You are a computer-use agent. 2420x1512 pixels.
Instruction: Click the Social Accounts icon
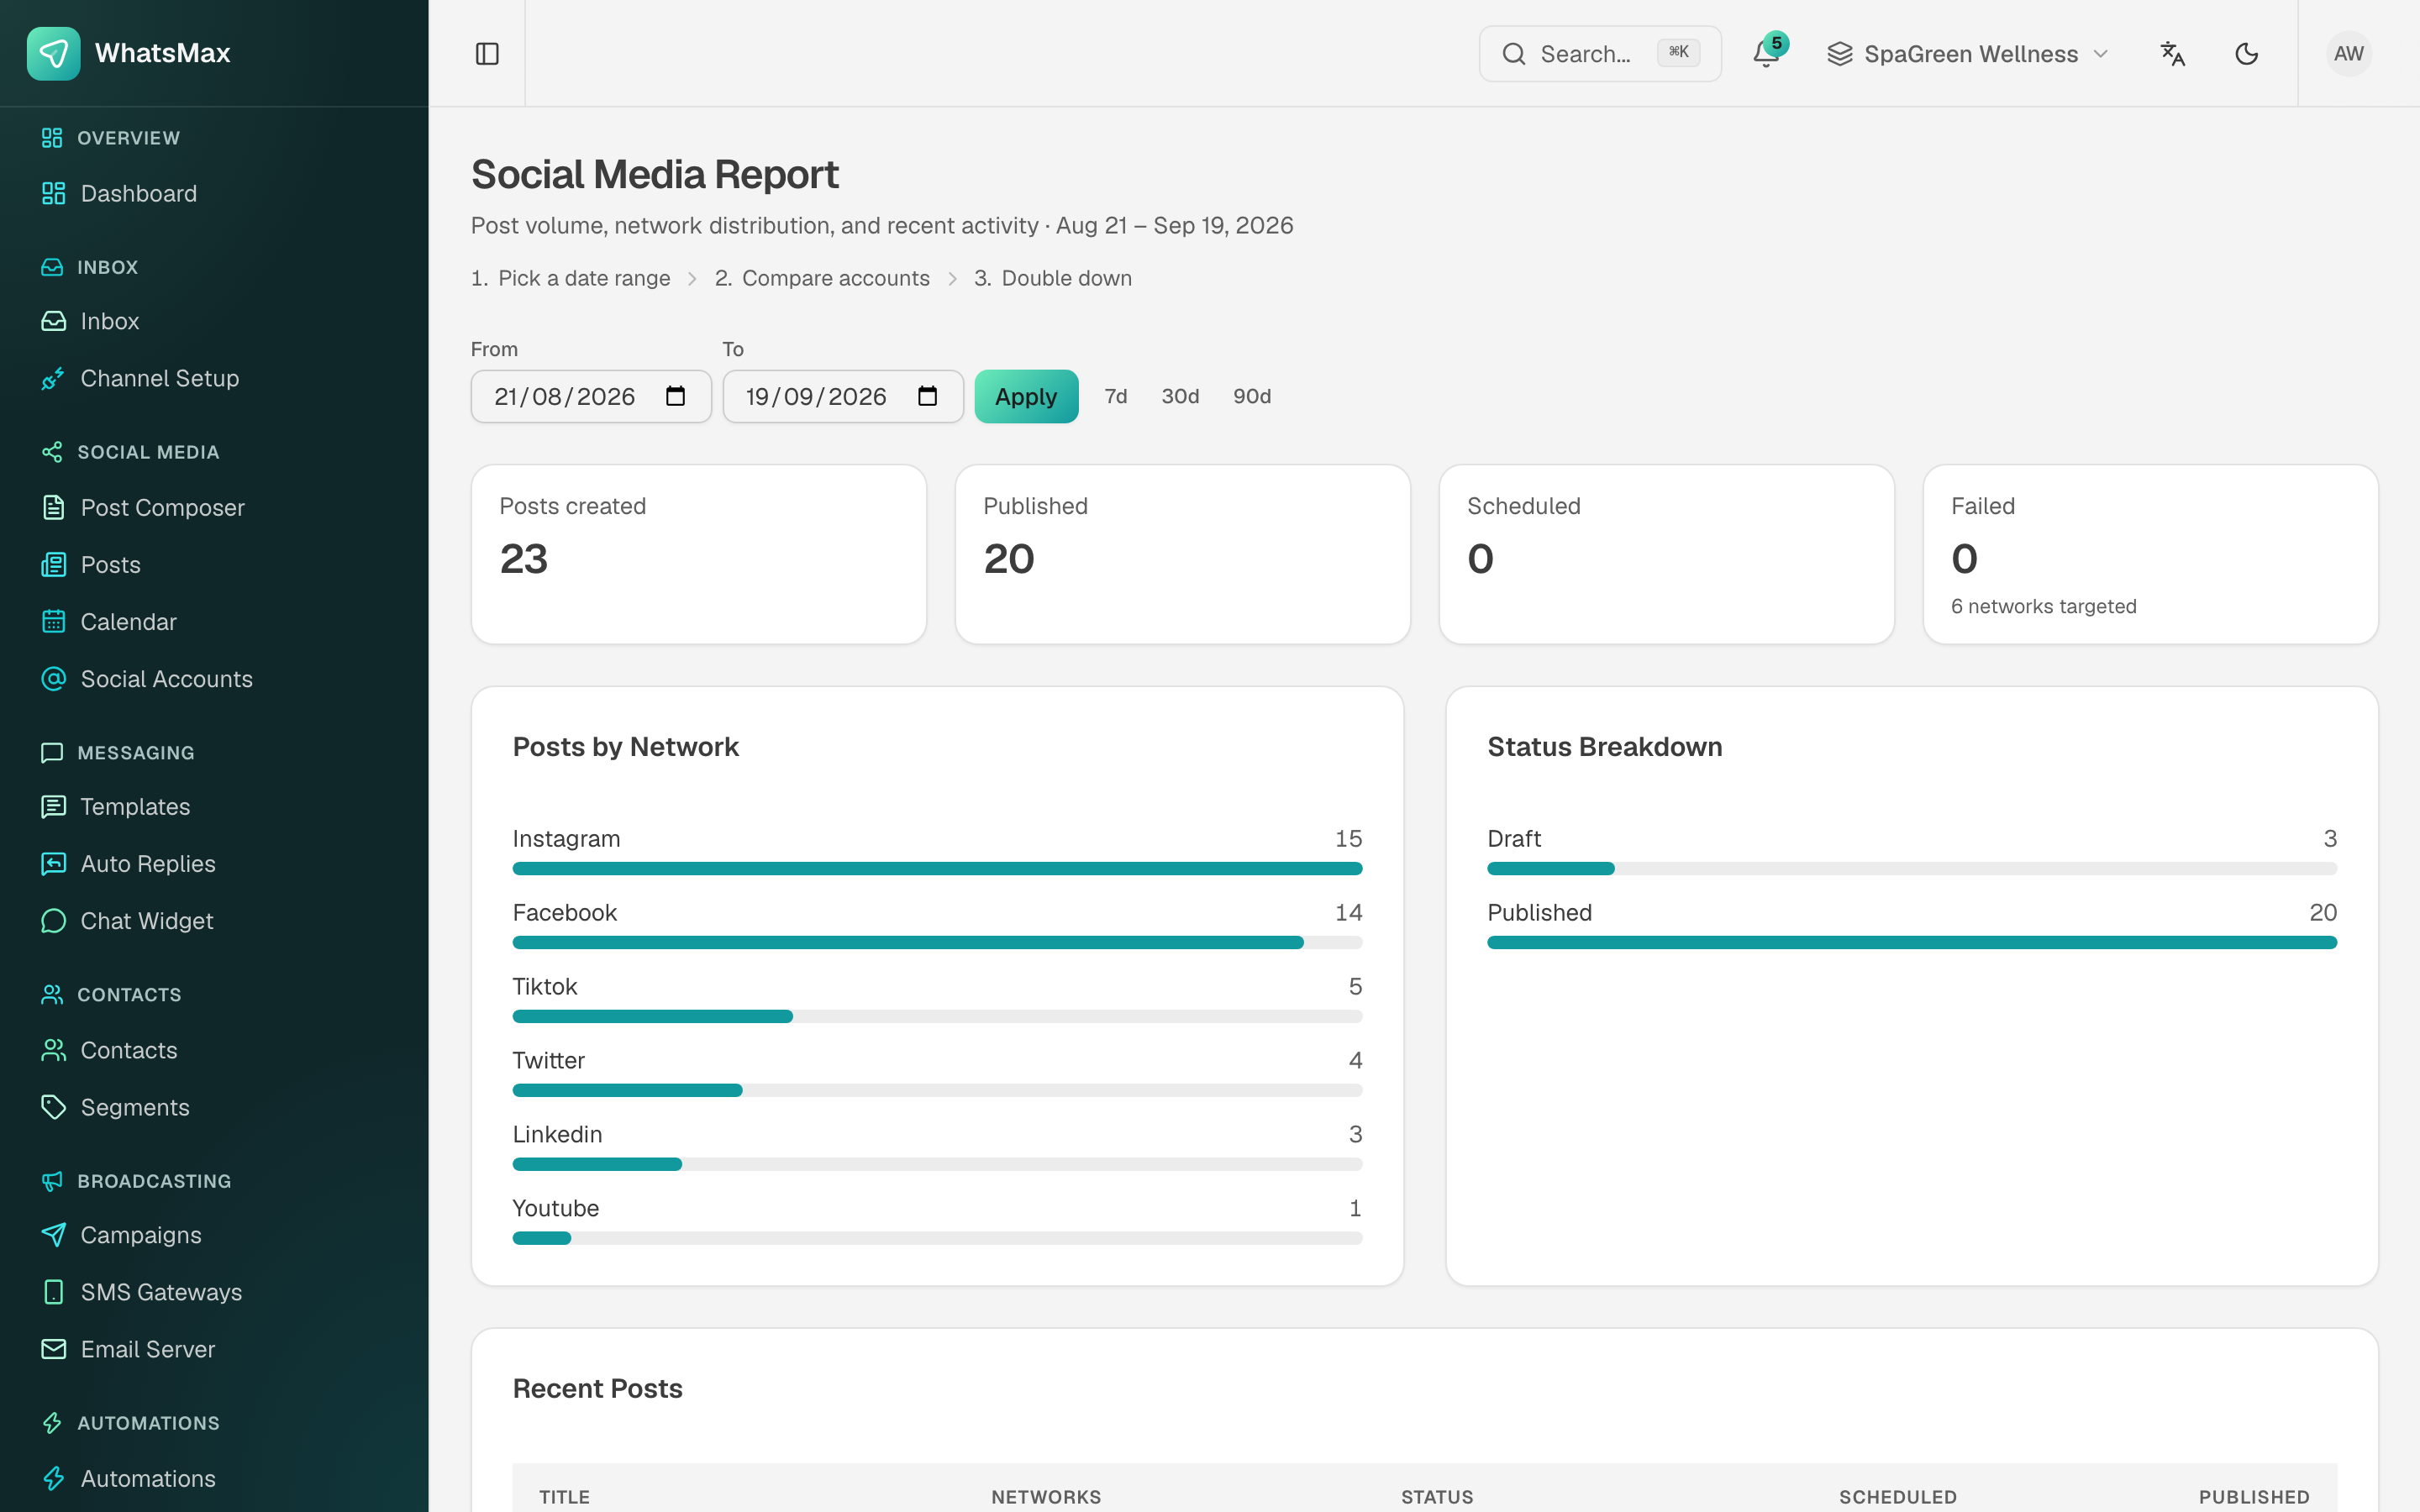click(x=54, y=679)
